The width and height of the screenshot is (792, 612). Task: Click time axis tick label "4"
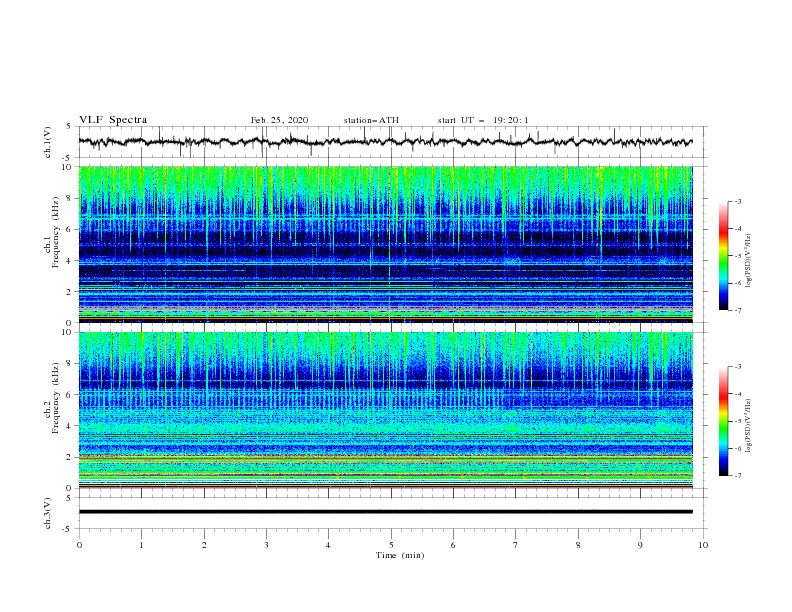(x=328, y=545)
